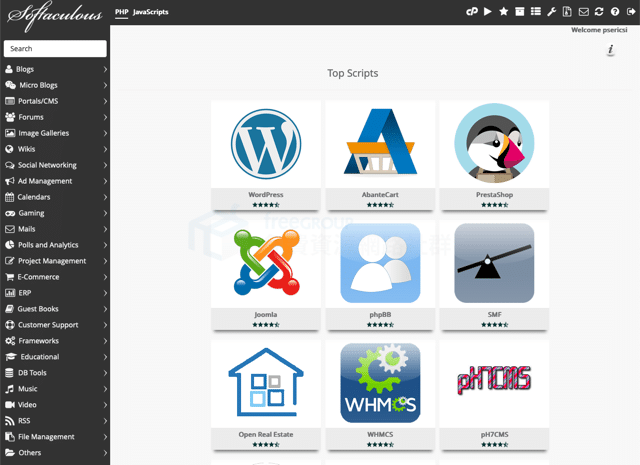Click the Wikis globe icon

tap(9, 149)
